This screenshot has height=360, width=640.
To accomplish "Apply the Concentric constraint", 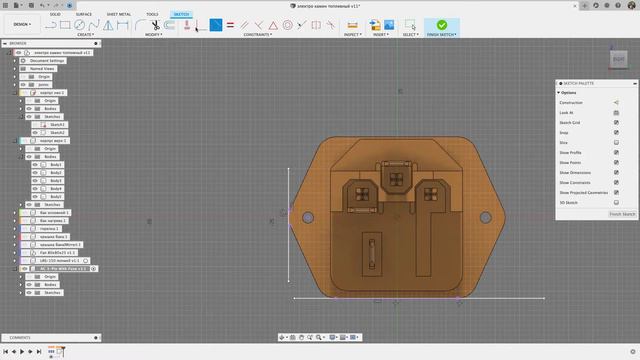I will pyautogui.click(x=287, y=25).
